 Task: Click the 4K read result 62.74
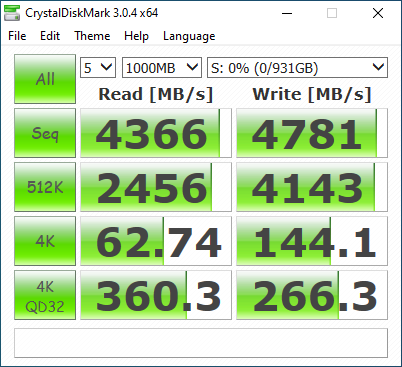[156, 241]
